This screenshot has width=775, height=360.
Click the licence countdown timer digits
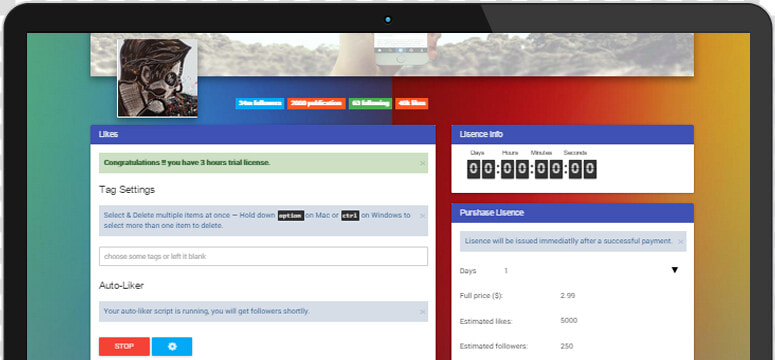pyautogui.click(x=532, y=169)
